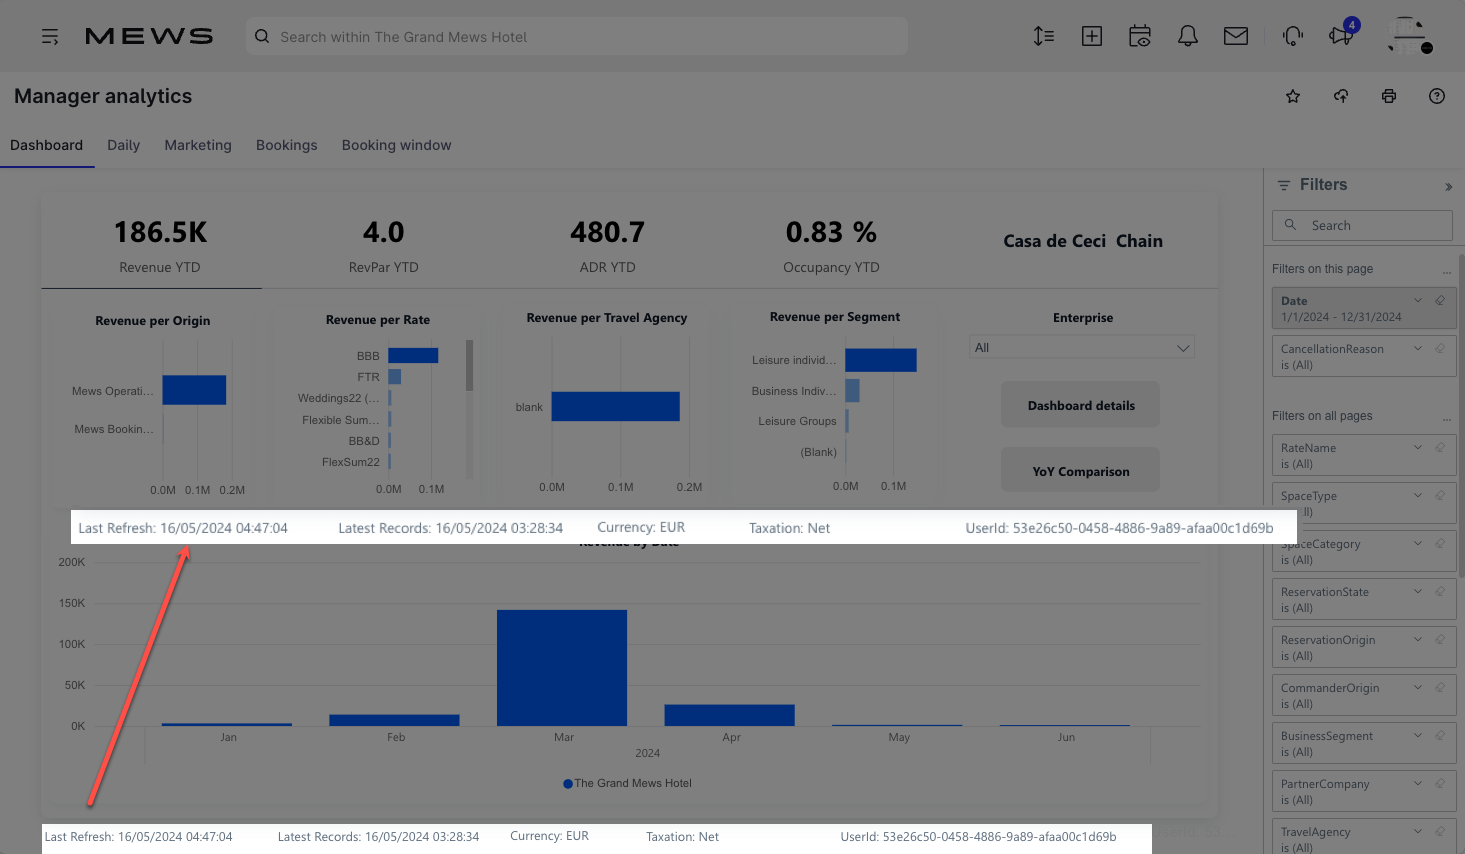1465x854 pixels.
Task: Select the Apr bar in revenue chart
Action: [x=729, y=715]
